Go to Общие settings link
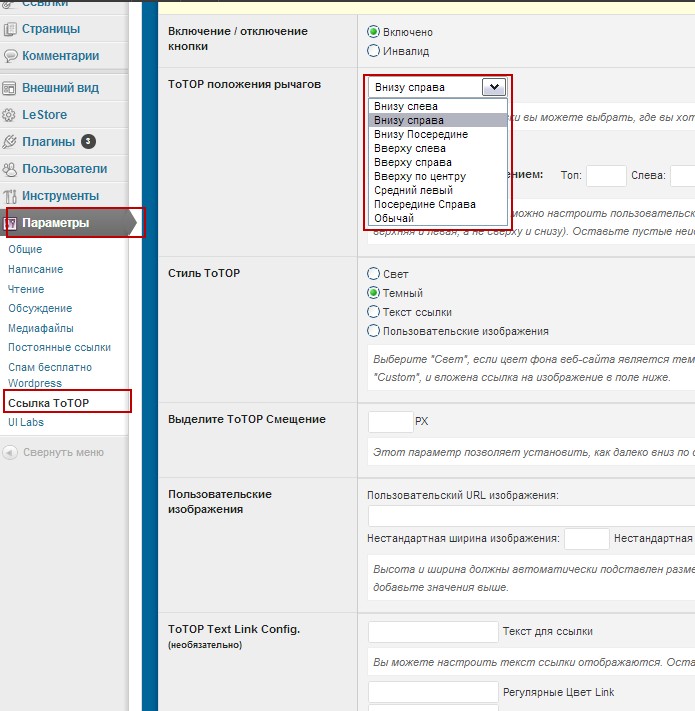 pyautogui.click(x=25, y=249)
